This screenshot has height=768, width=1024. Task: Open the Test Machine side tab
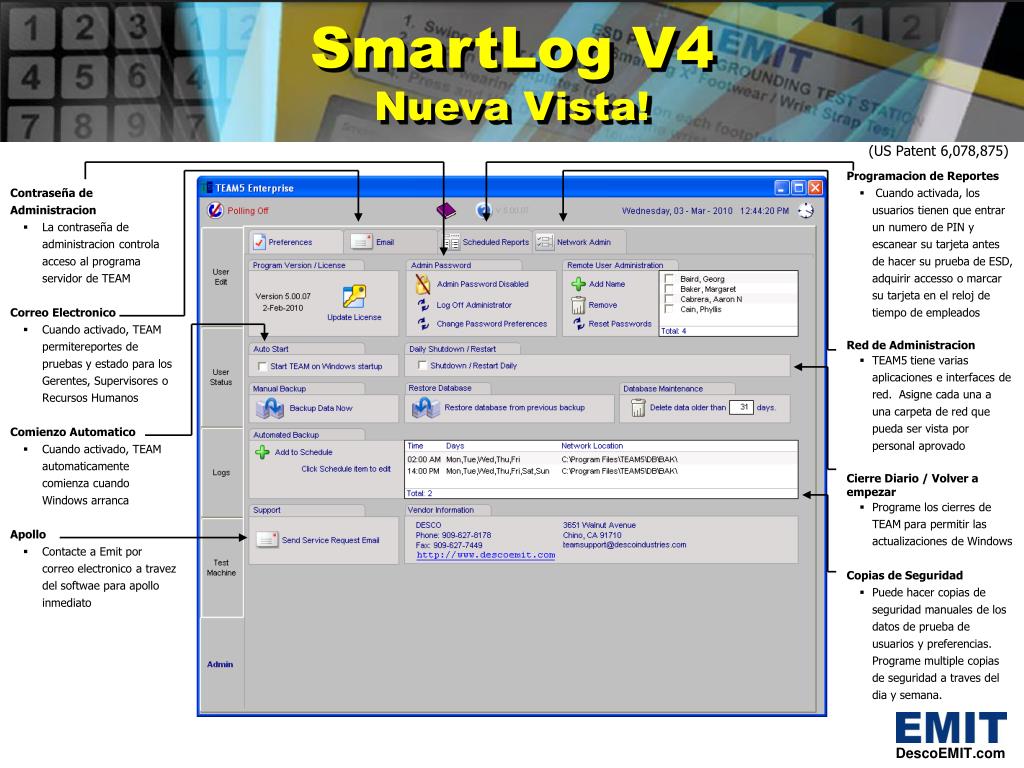tap(221, 568)
